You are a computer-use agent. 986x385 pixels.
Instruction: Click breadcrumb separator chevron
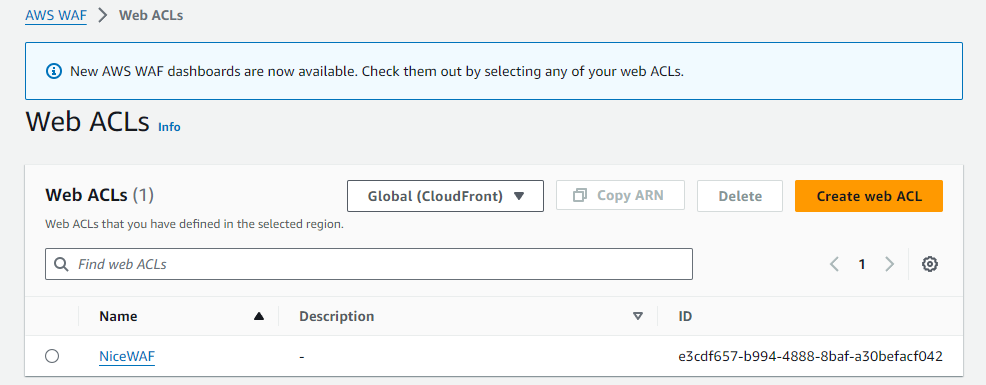103,15
